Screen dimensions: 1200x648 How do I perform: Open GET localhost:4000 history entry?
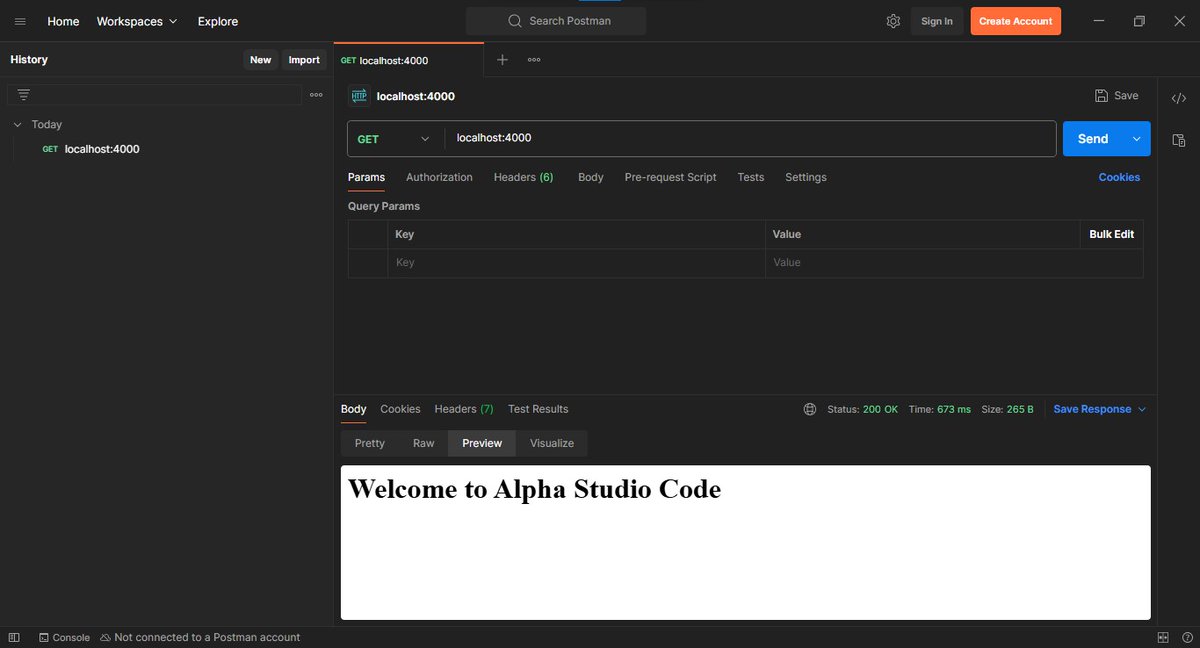[167, 149]
